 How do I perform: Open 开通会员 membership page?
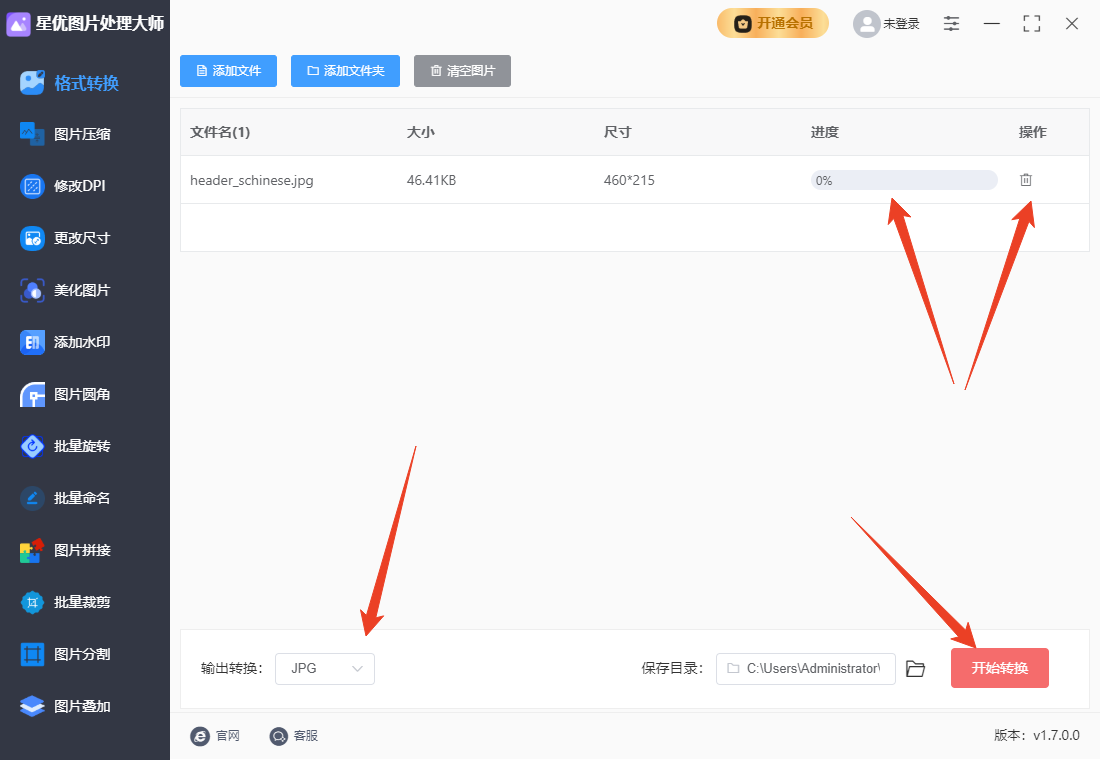tap(773, 22)
